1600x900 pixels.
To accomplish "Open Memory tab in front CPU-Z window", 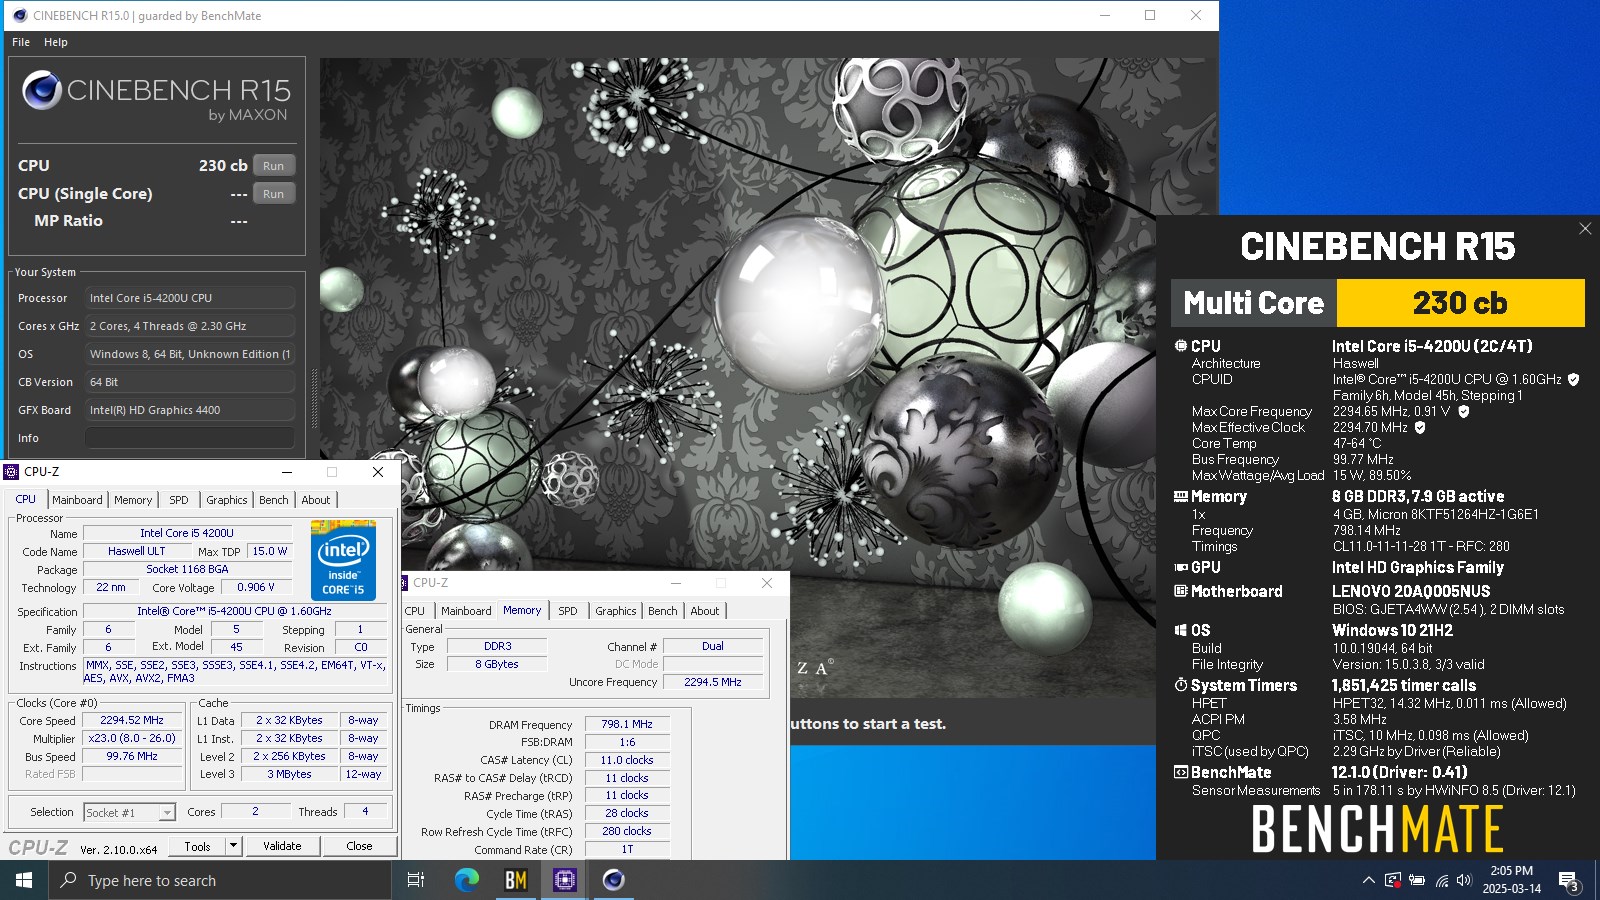I will pyautogui.click(x=133, y=500).
